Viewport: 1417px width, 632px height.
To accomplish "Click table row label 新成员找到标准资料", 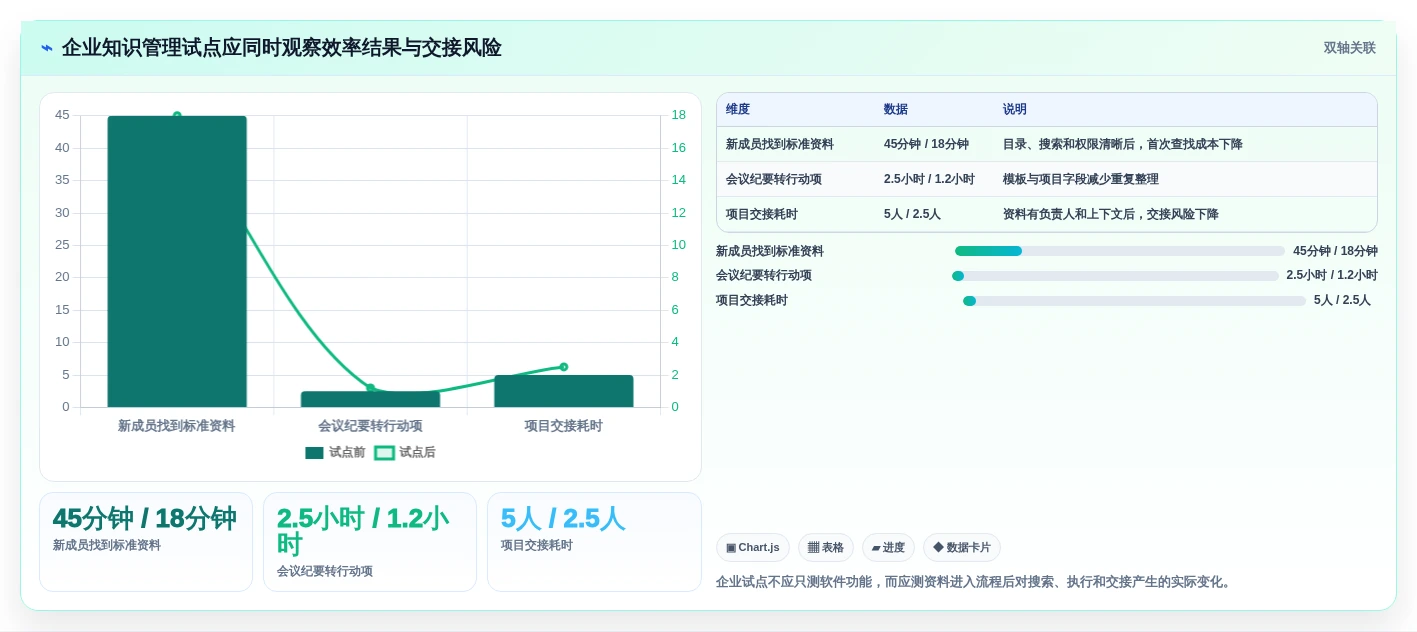I will point(780,144).
